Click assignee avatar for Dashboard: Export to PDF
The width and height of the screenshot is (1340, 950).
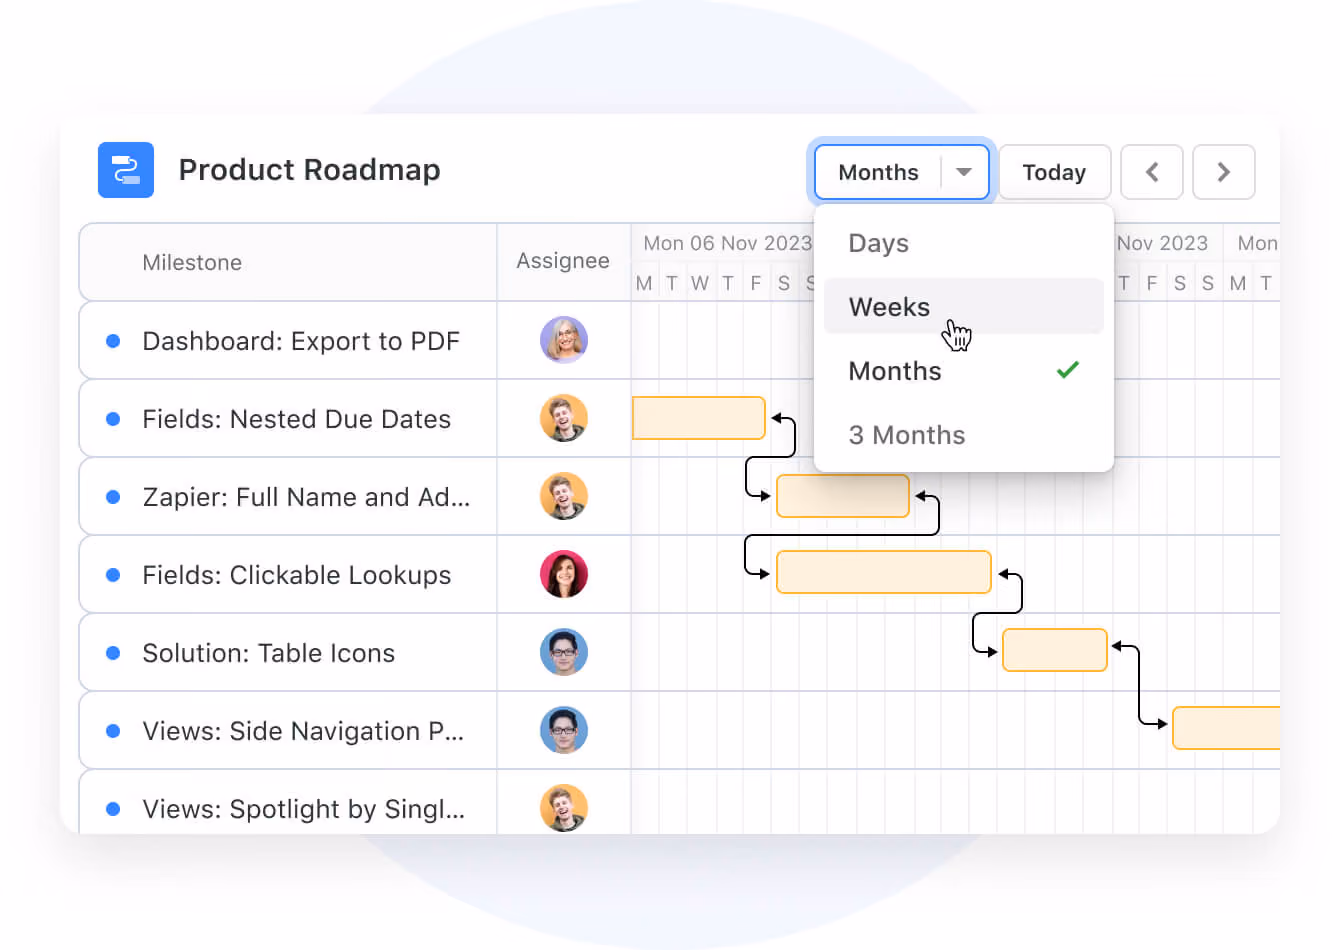click(x=564, y=340)
